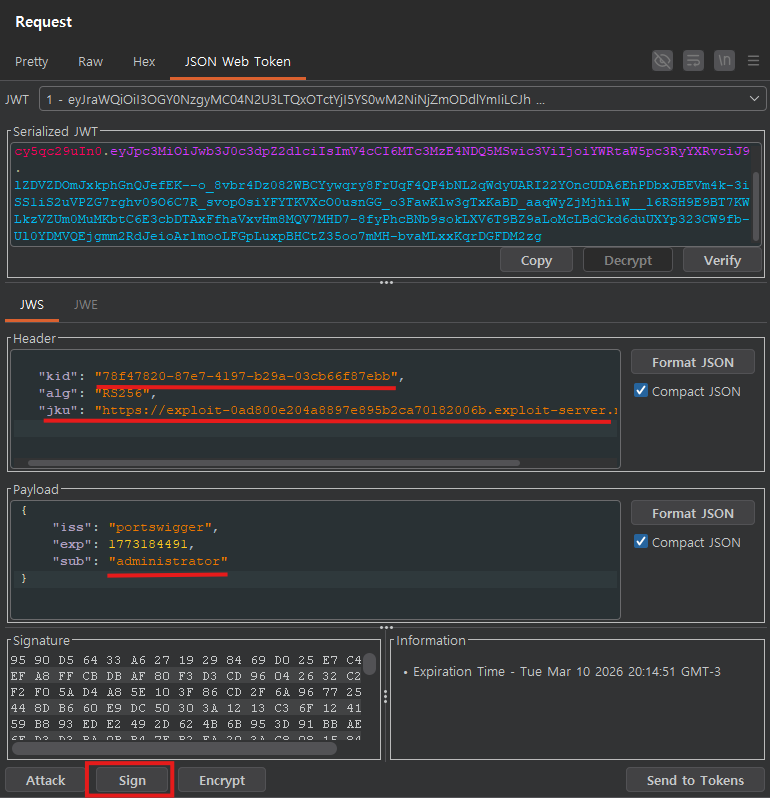This screenshot has height=798, width=770.
Task: Click the Sign button
Action: [x=131, y=780]
